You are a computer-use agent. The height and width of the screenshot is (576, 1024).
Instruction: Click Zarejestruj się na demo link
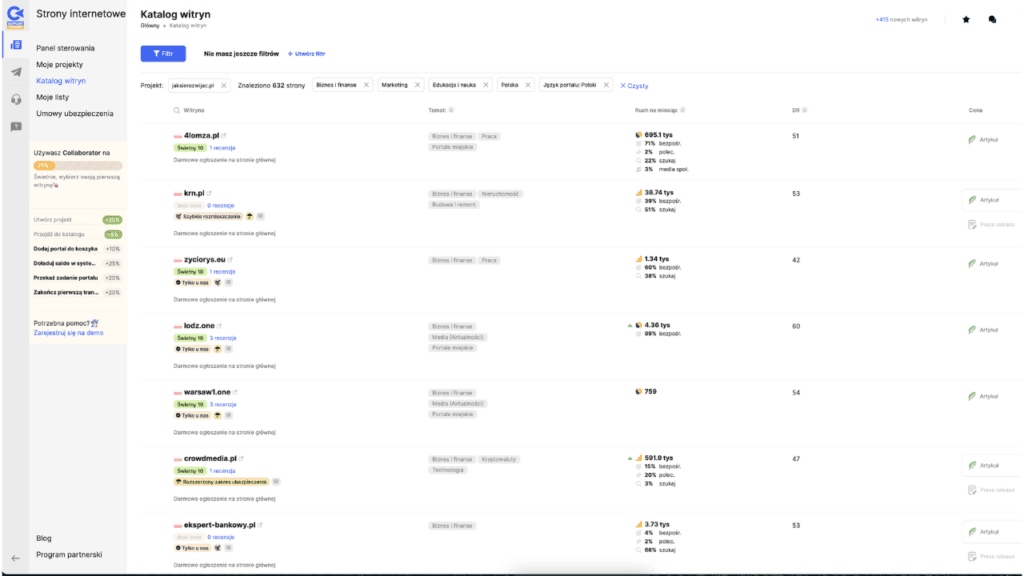(x=69, y=333)
